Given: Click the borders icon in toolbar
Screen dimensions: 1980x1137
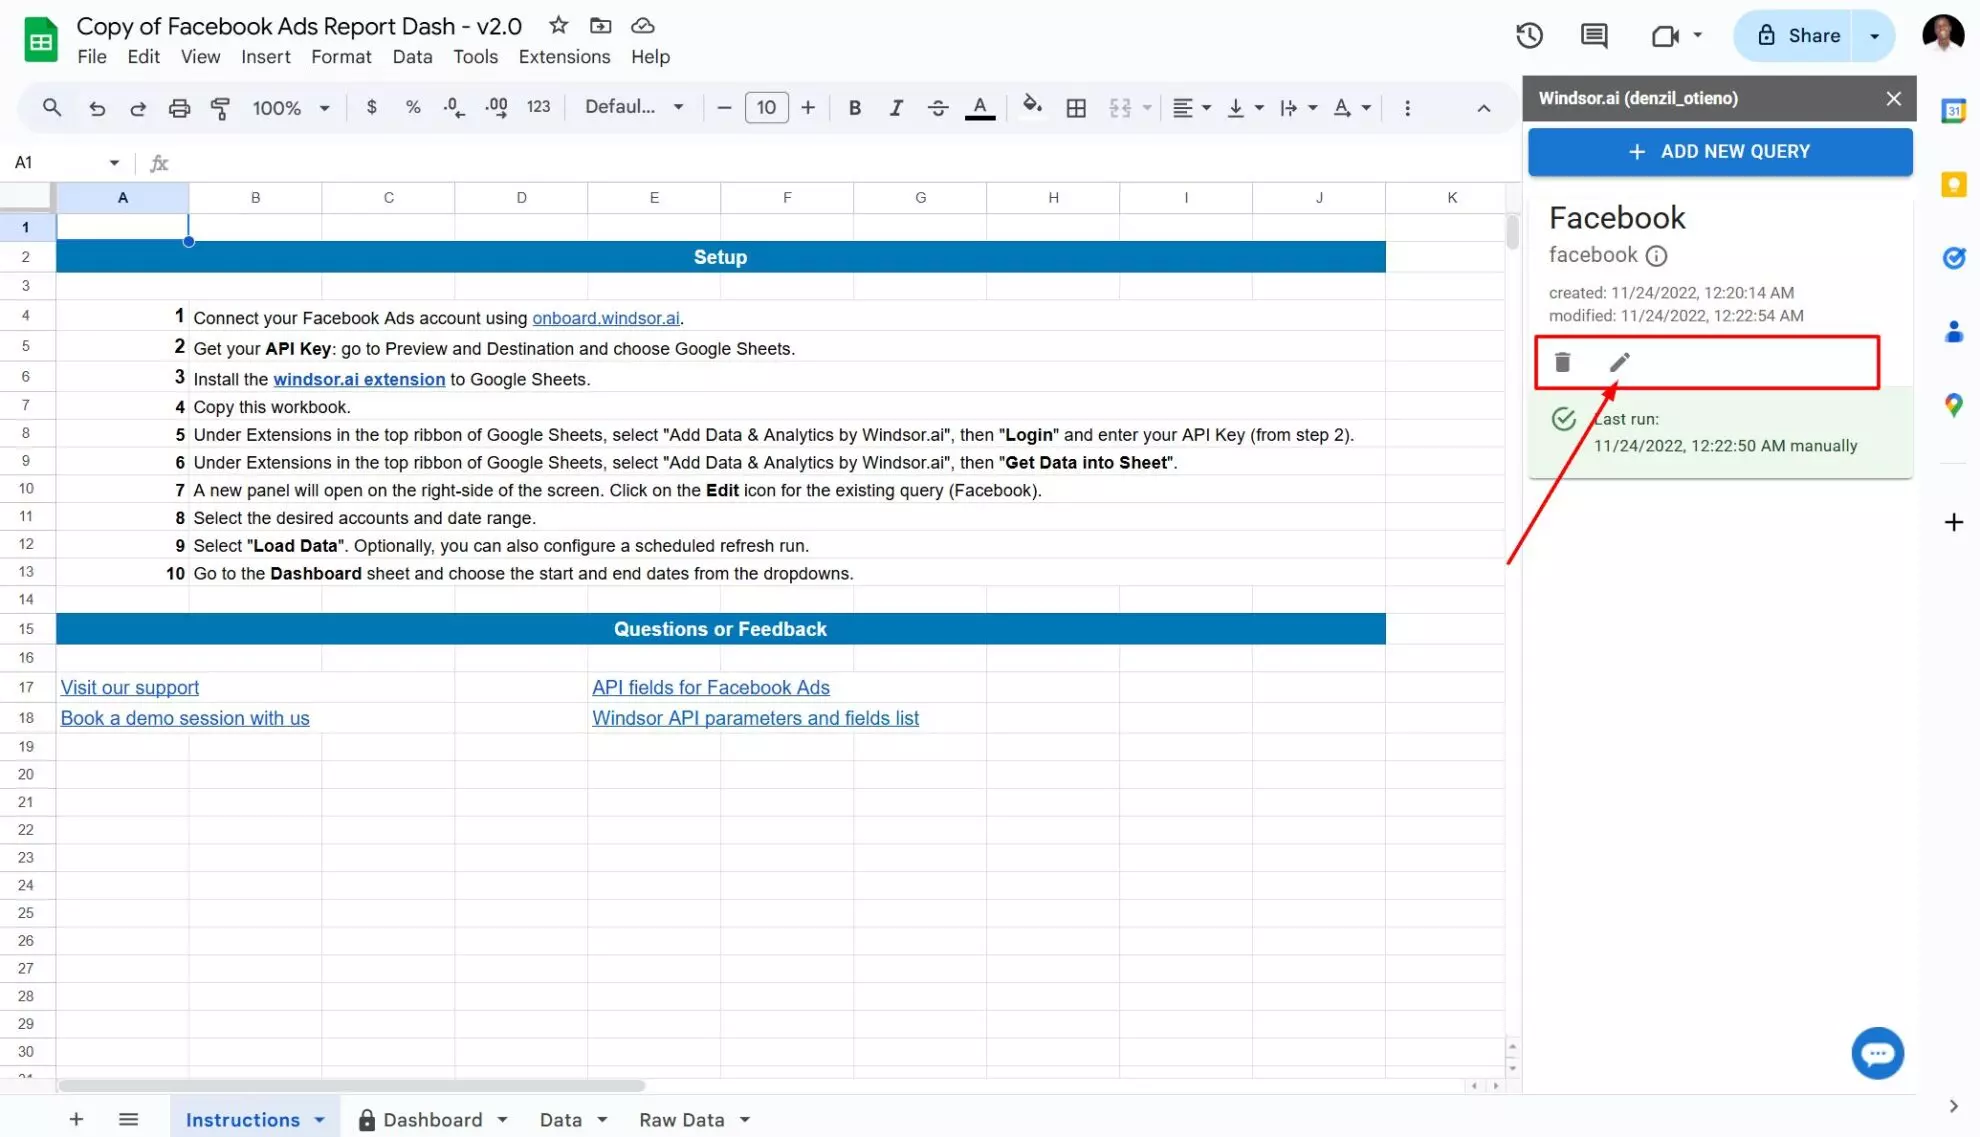Looking at the screenshot, I should point(1076,108).
